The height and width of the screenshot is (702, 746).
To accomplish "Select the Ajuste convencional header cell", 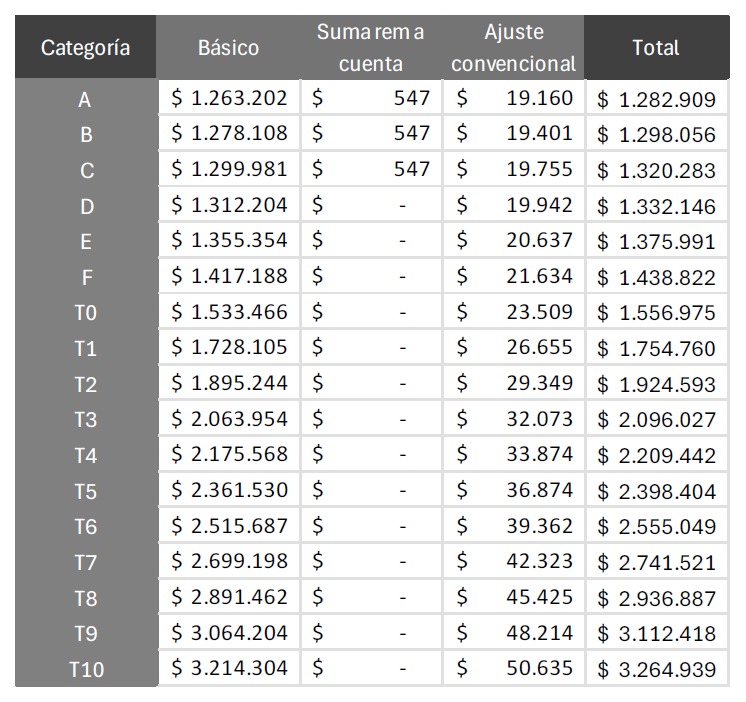I will (x=514, y=48).
